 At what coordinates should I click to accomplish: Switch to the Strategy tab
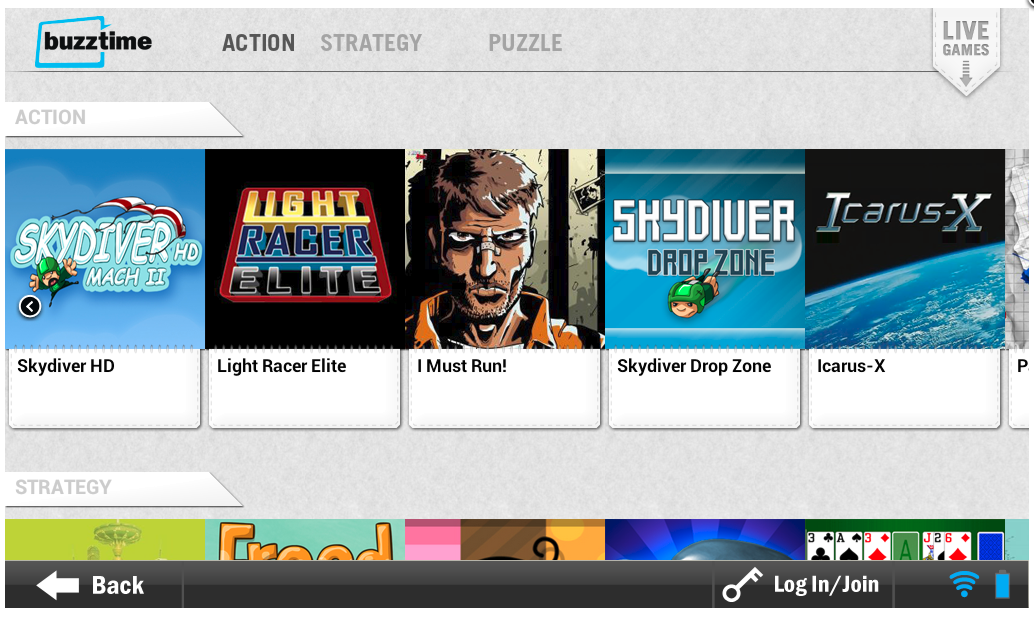(371, 44)
